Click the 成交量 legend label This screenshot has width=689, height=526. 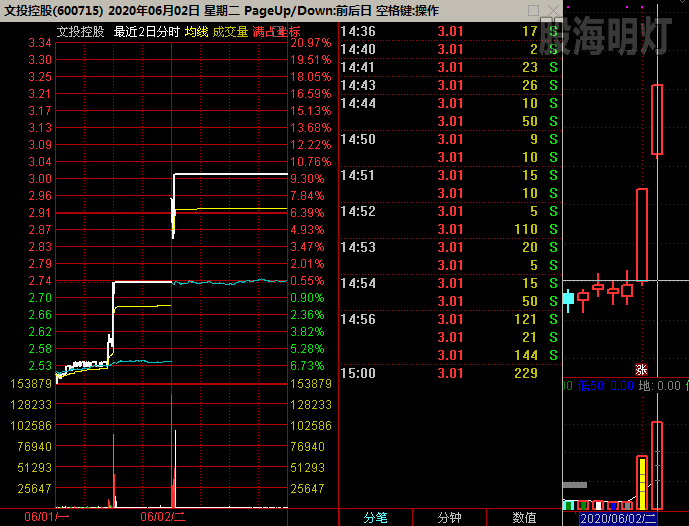pos(230,32)
